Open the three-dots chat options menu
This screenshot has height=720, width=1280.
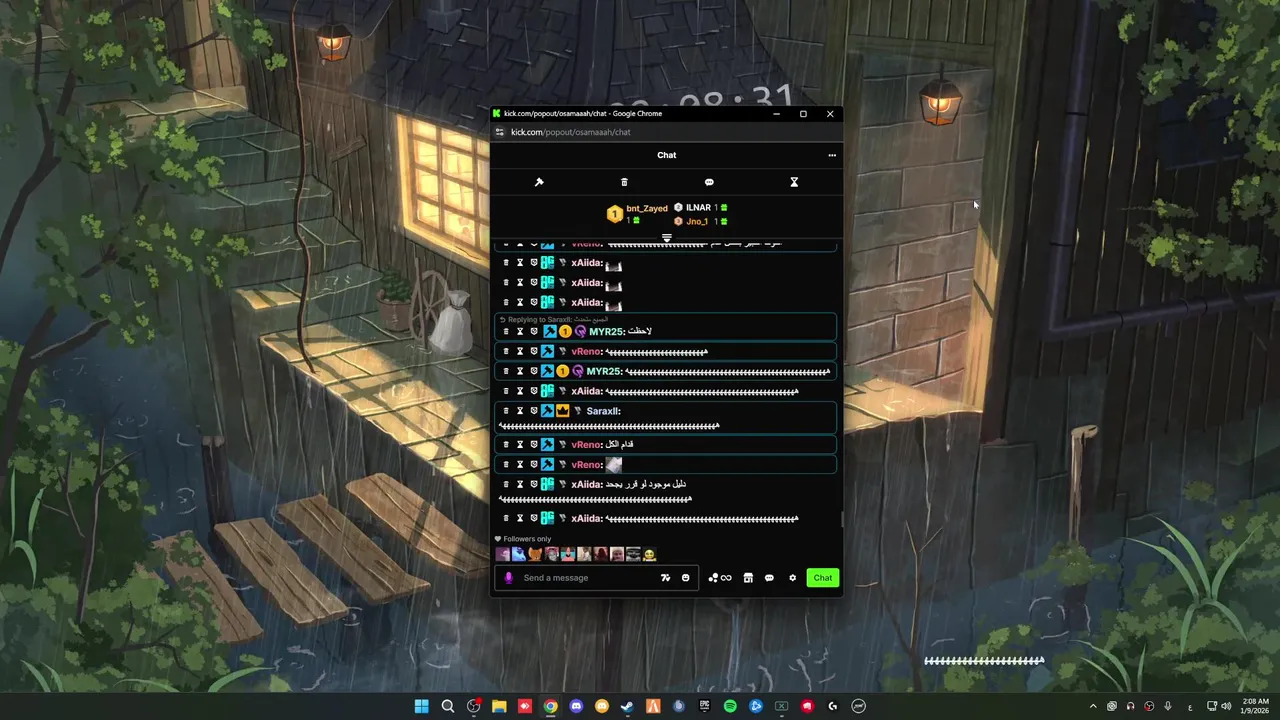(832, 155)
